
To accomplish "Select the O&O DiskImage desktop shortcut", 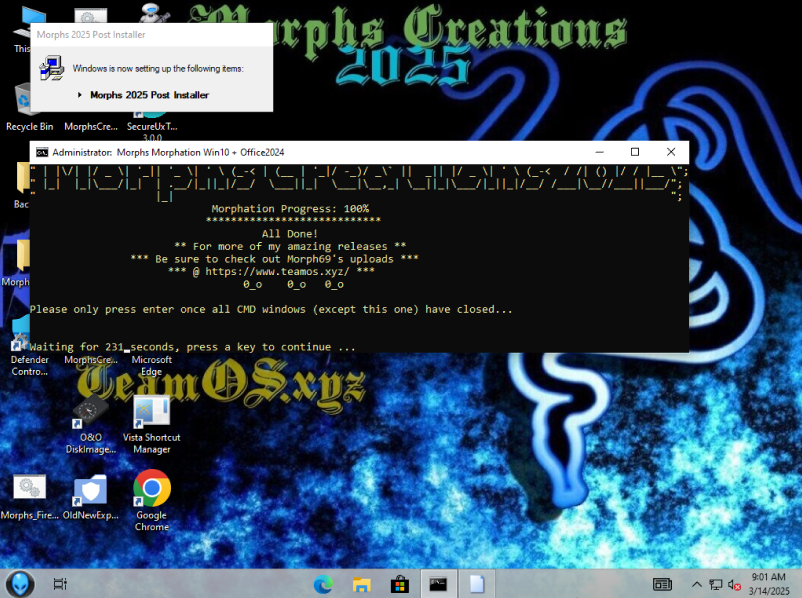I will [x=91, y=425].
